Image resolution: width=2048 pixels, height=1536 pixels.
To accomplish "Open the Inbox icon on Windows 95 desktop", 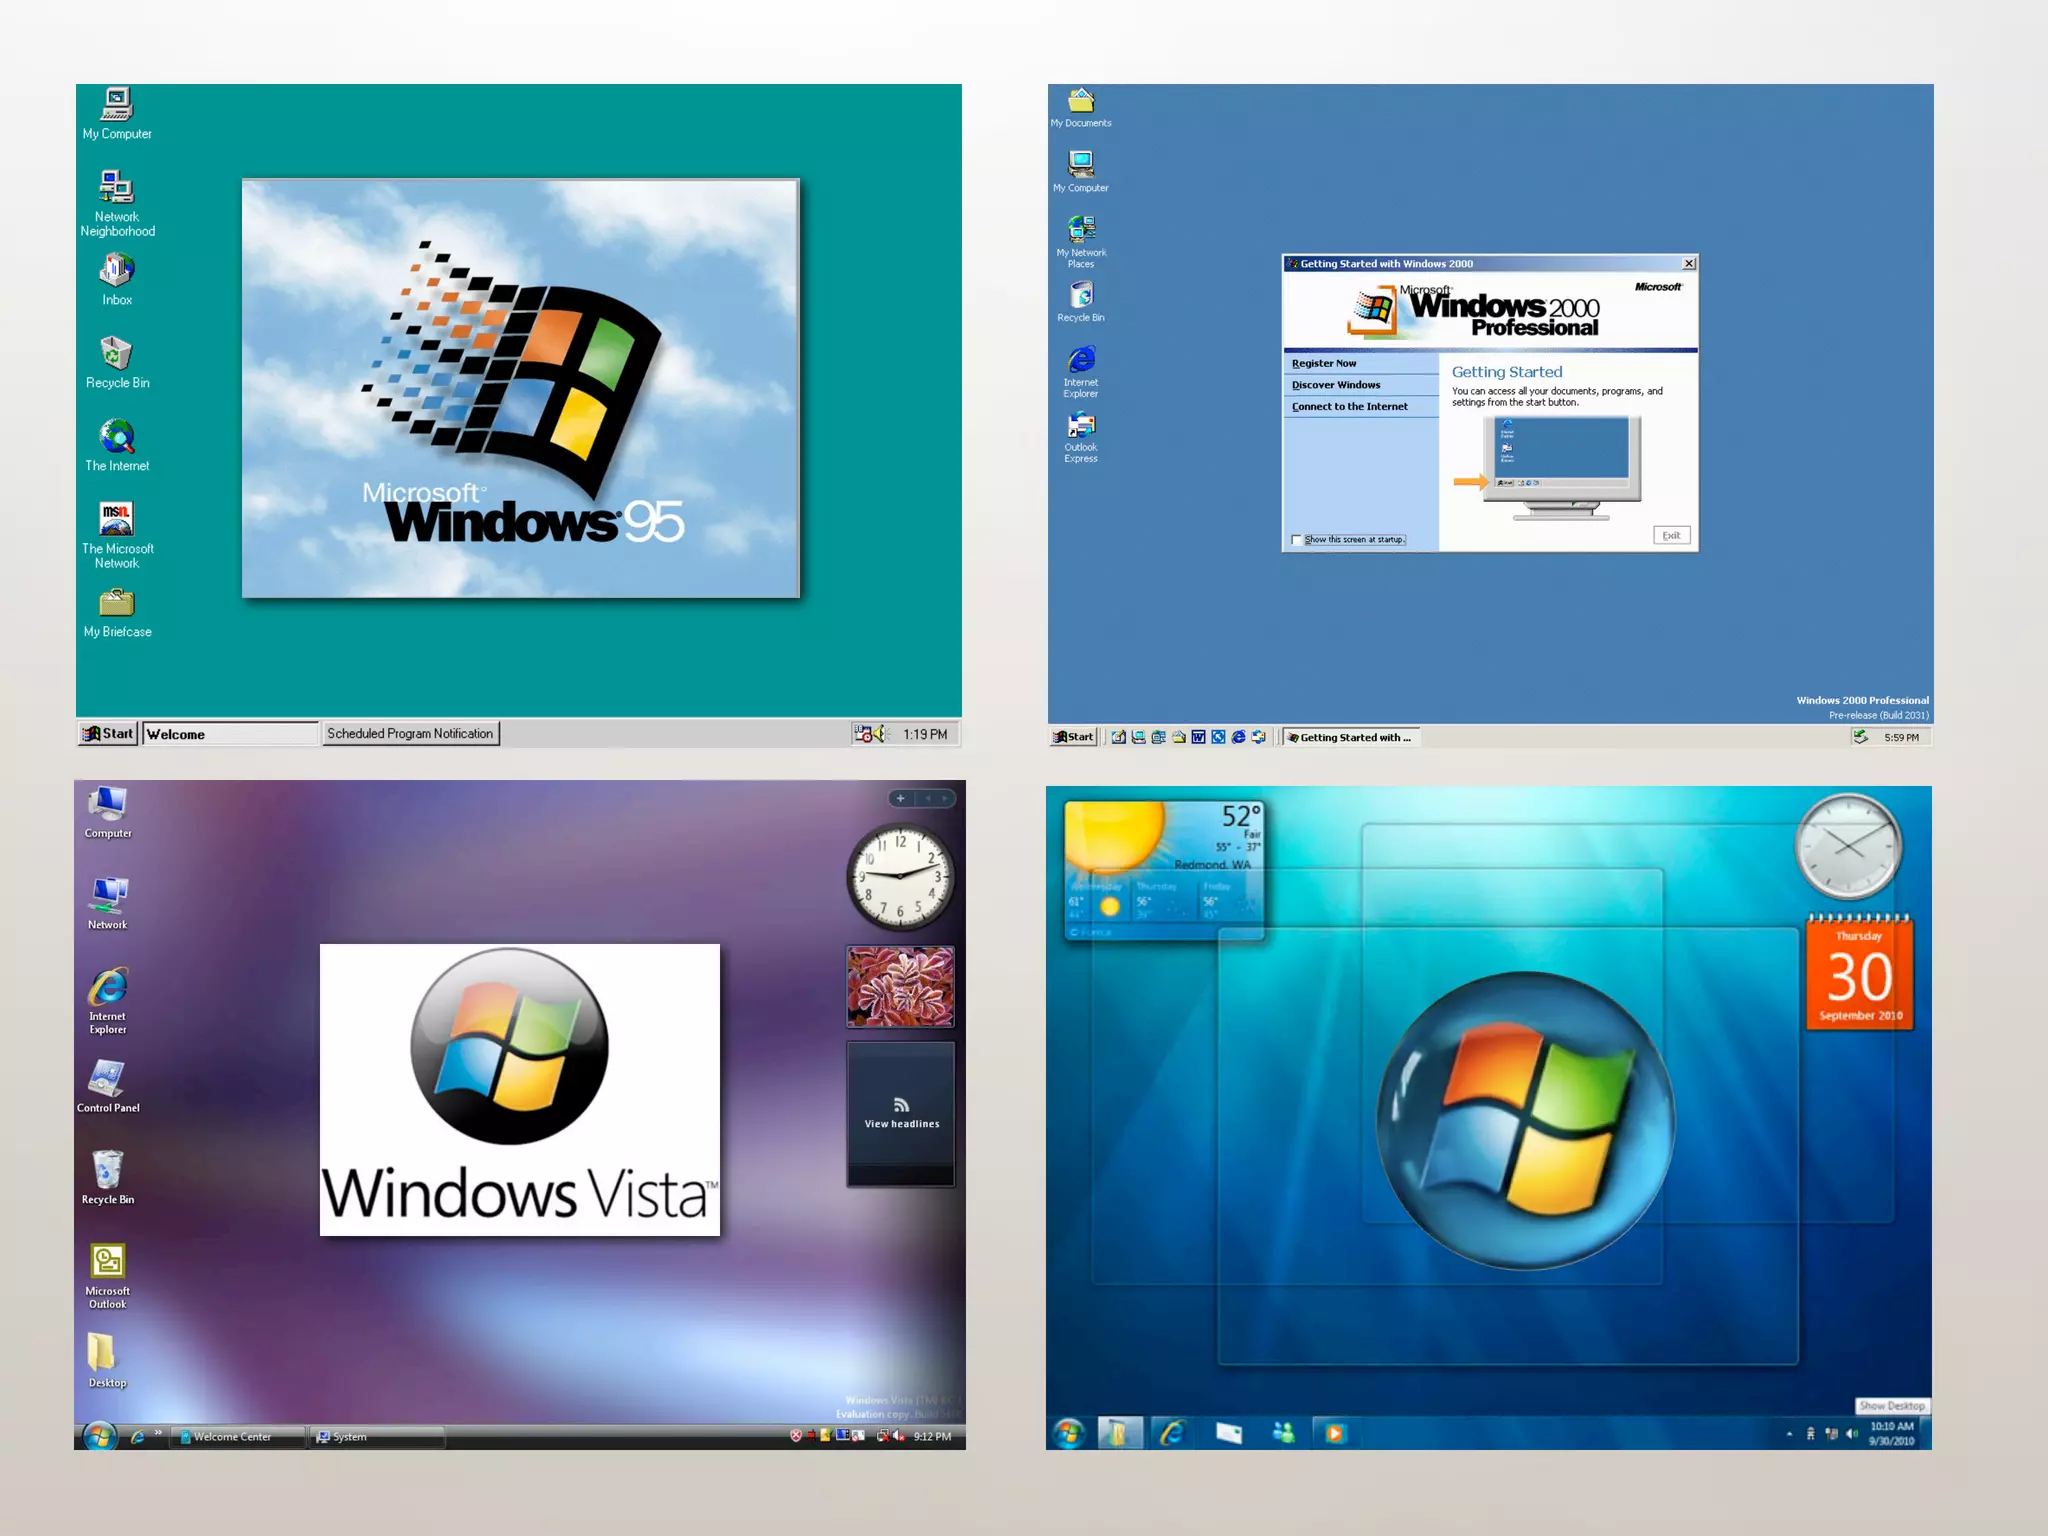I will [117, 272].
